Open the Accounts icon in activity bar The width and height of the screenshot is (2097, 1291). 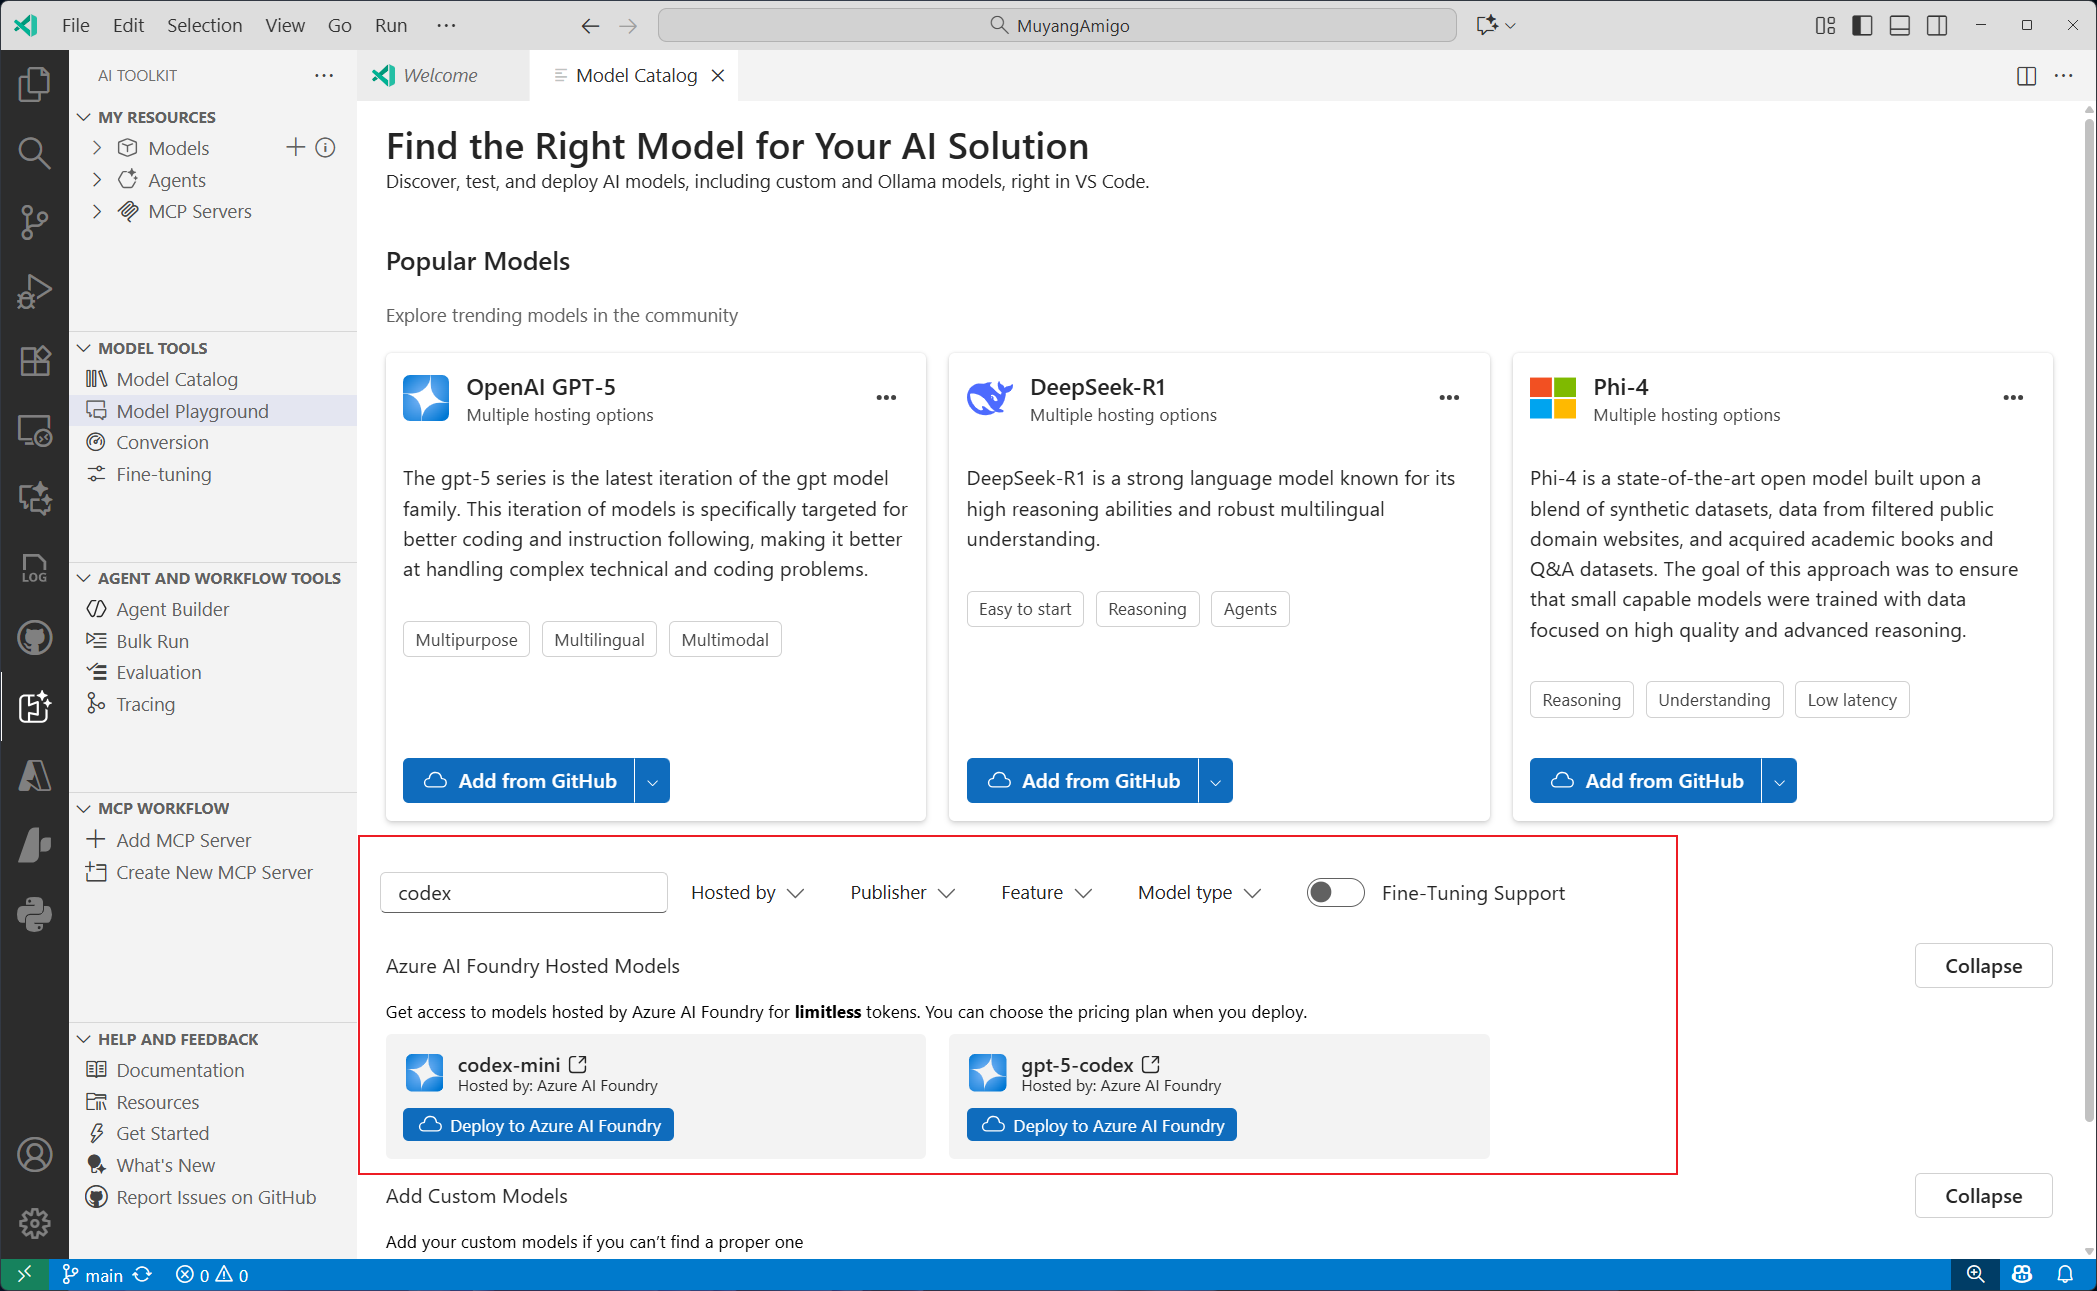[x=34, y=1155]
